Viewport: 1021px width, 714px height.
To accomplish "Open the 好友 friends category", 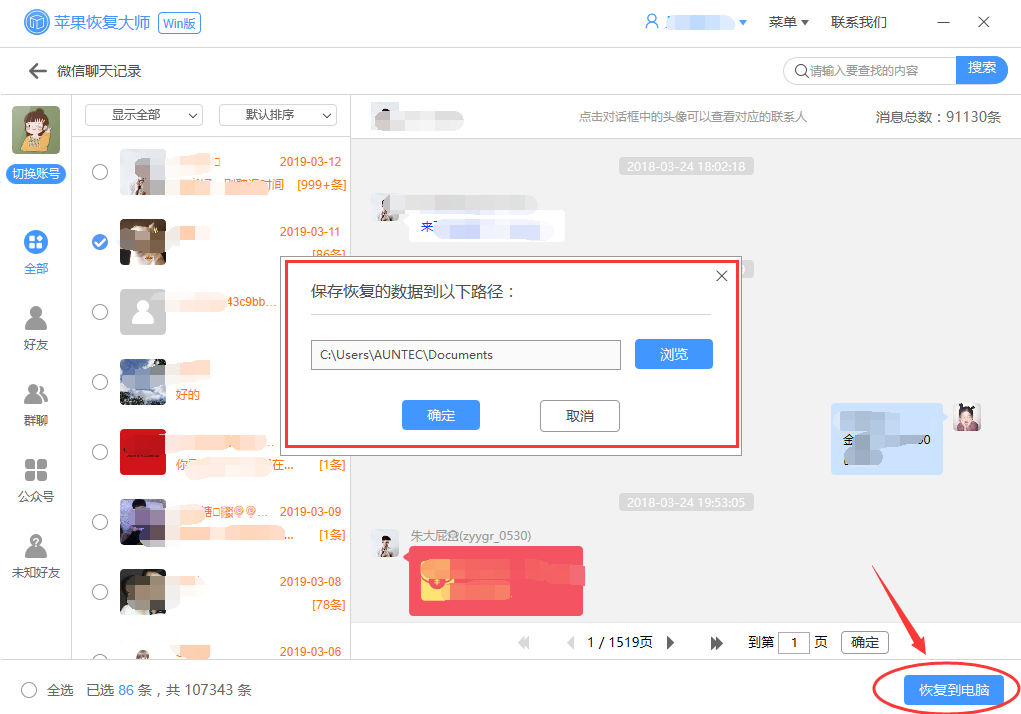I will click(36, 318).
